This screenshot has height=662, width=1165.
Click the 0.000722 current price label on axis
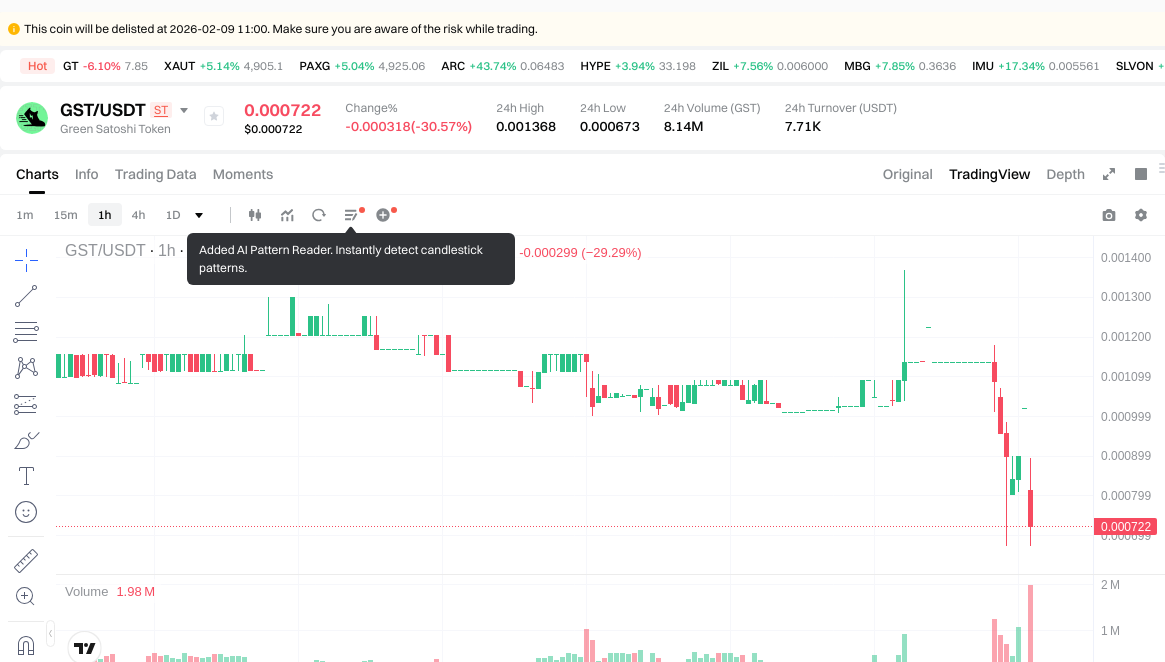(x=1126, y=526)
